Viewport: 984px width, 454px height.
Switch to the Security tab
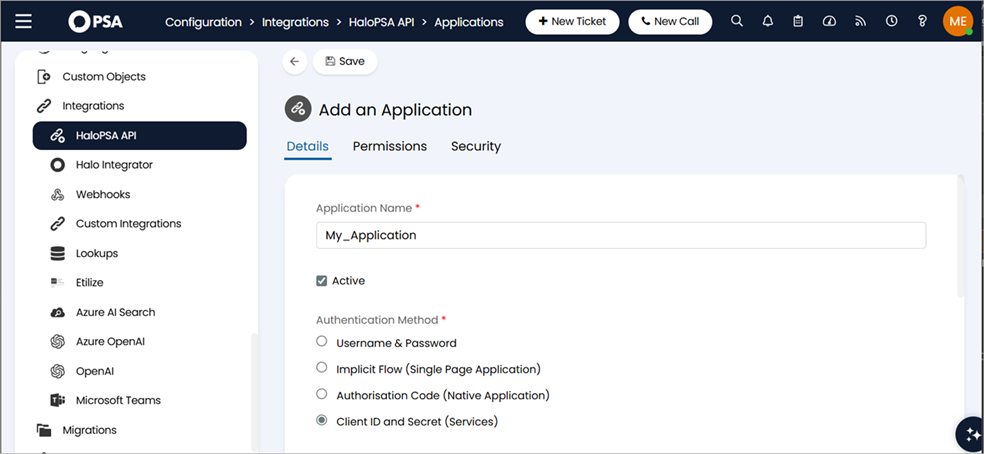click(x=476, y=146)
